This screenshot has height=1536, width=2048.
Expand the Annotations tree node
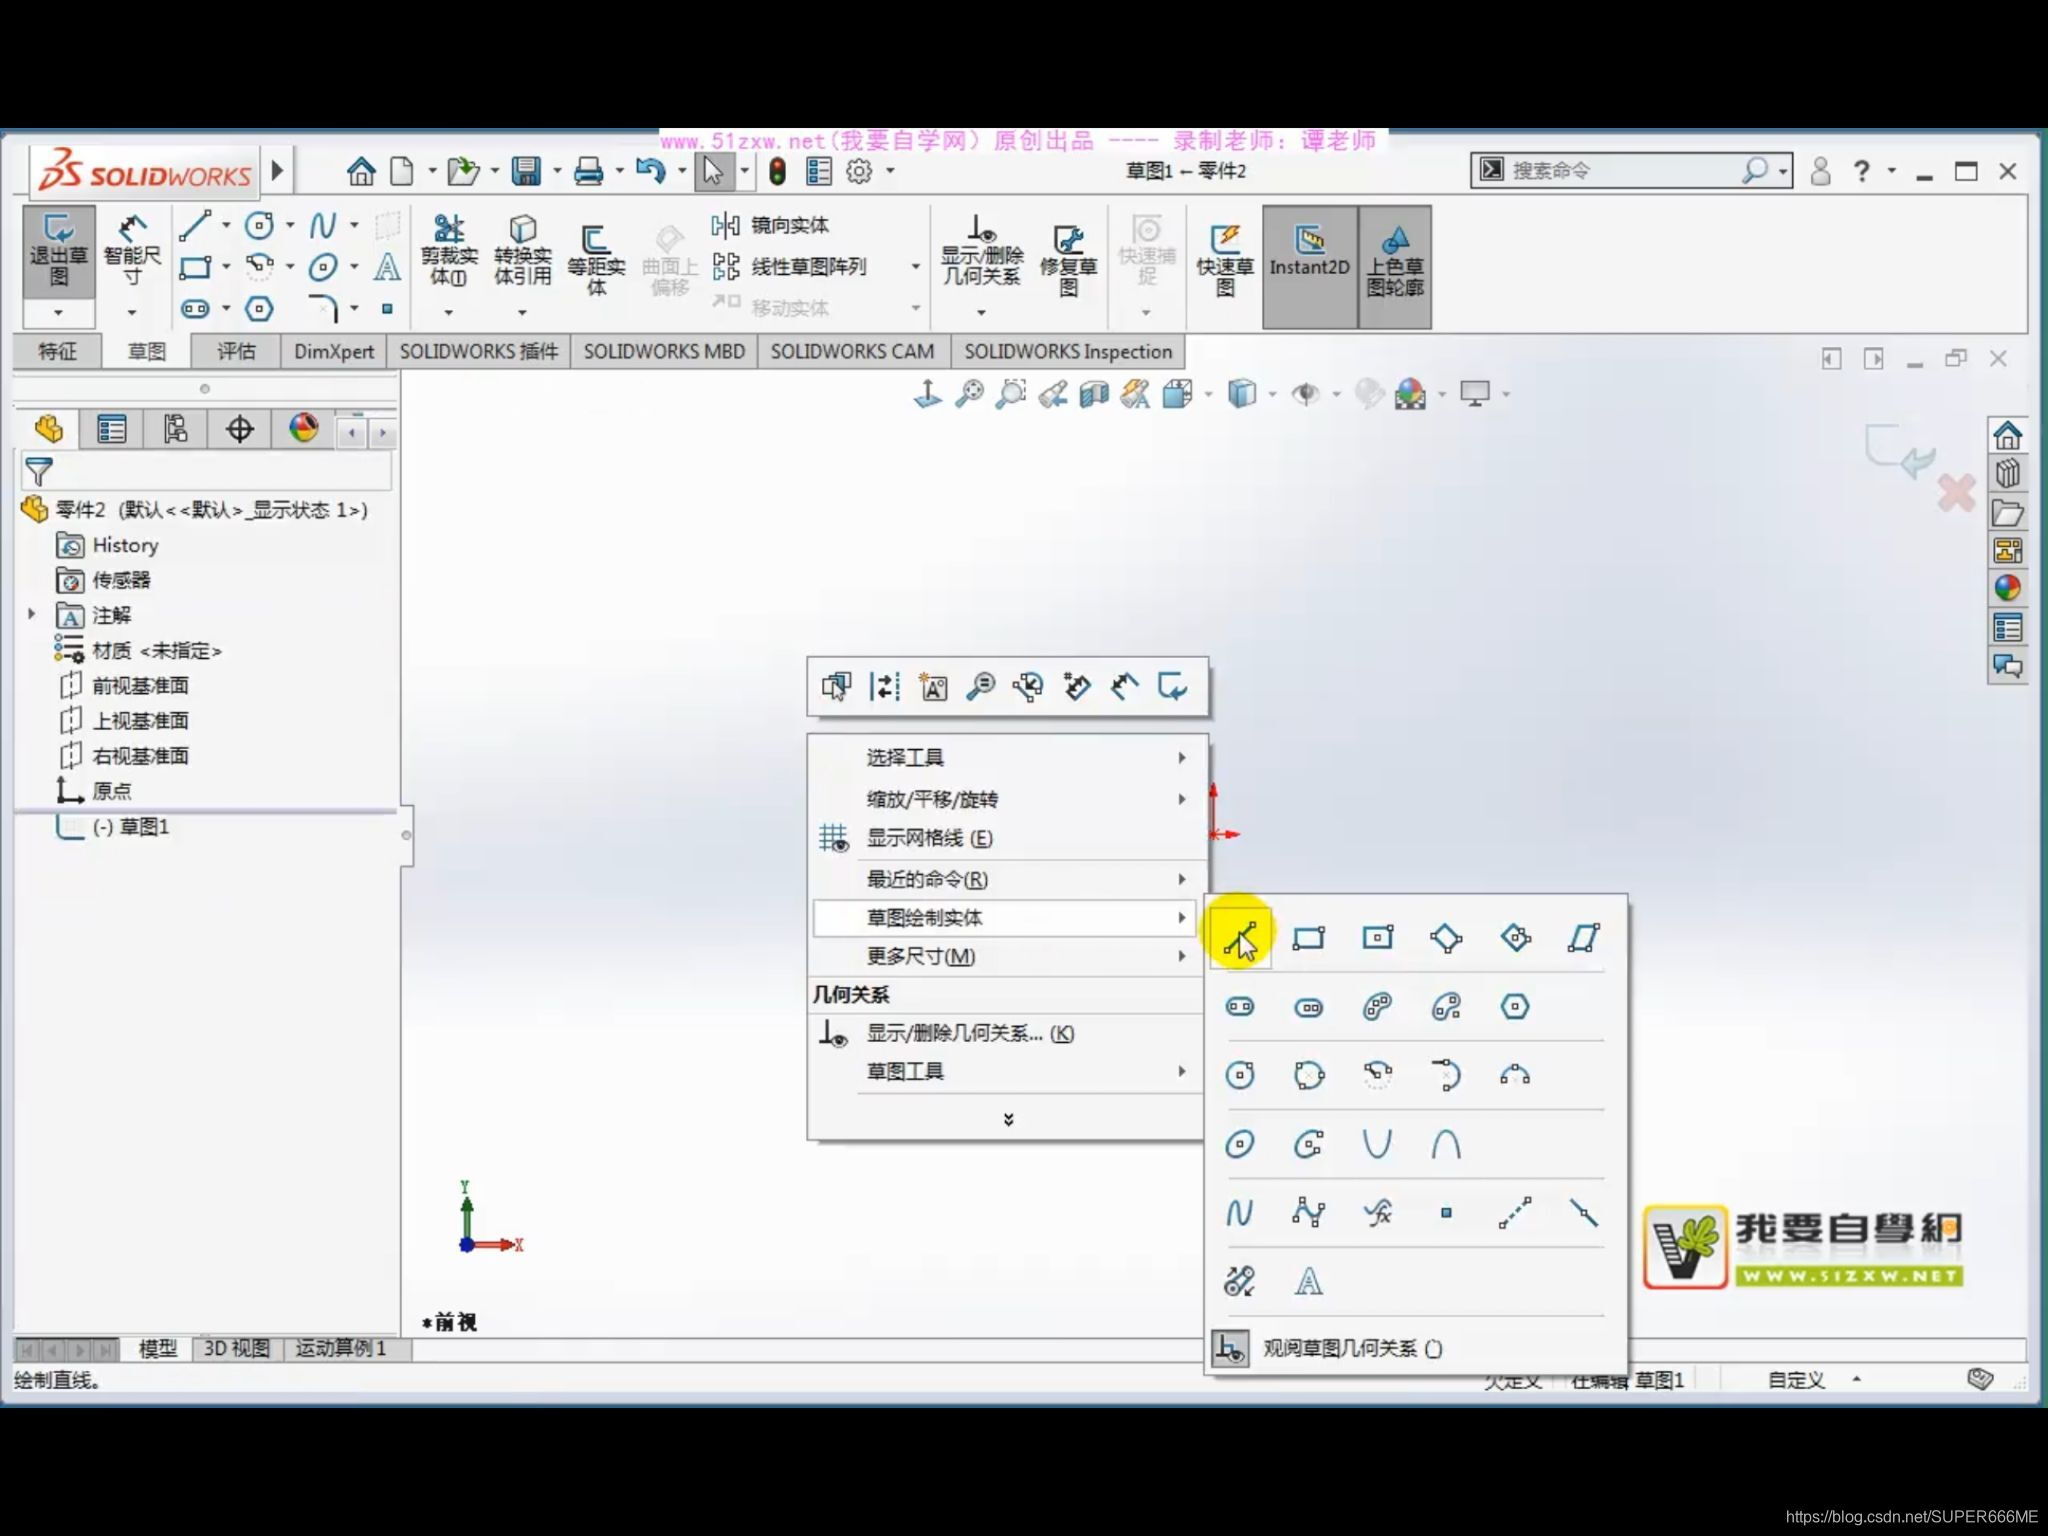[x=32, y=615]
